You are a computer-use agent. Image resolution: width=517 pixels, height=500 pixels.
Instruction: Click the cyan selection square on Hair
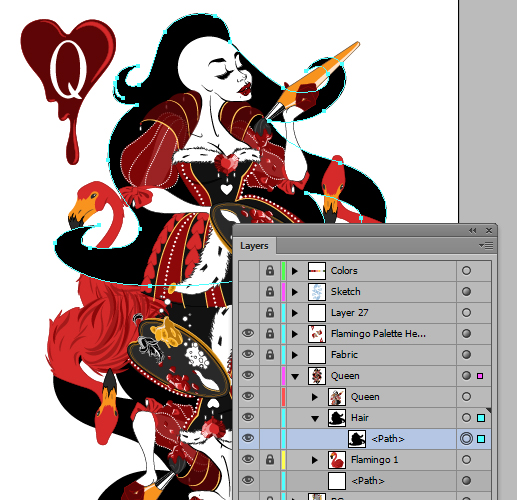[x=481, y=418]
